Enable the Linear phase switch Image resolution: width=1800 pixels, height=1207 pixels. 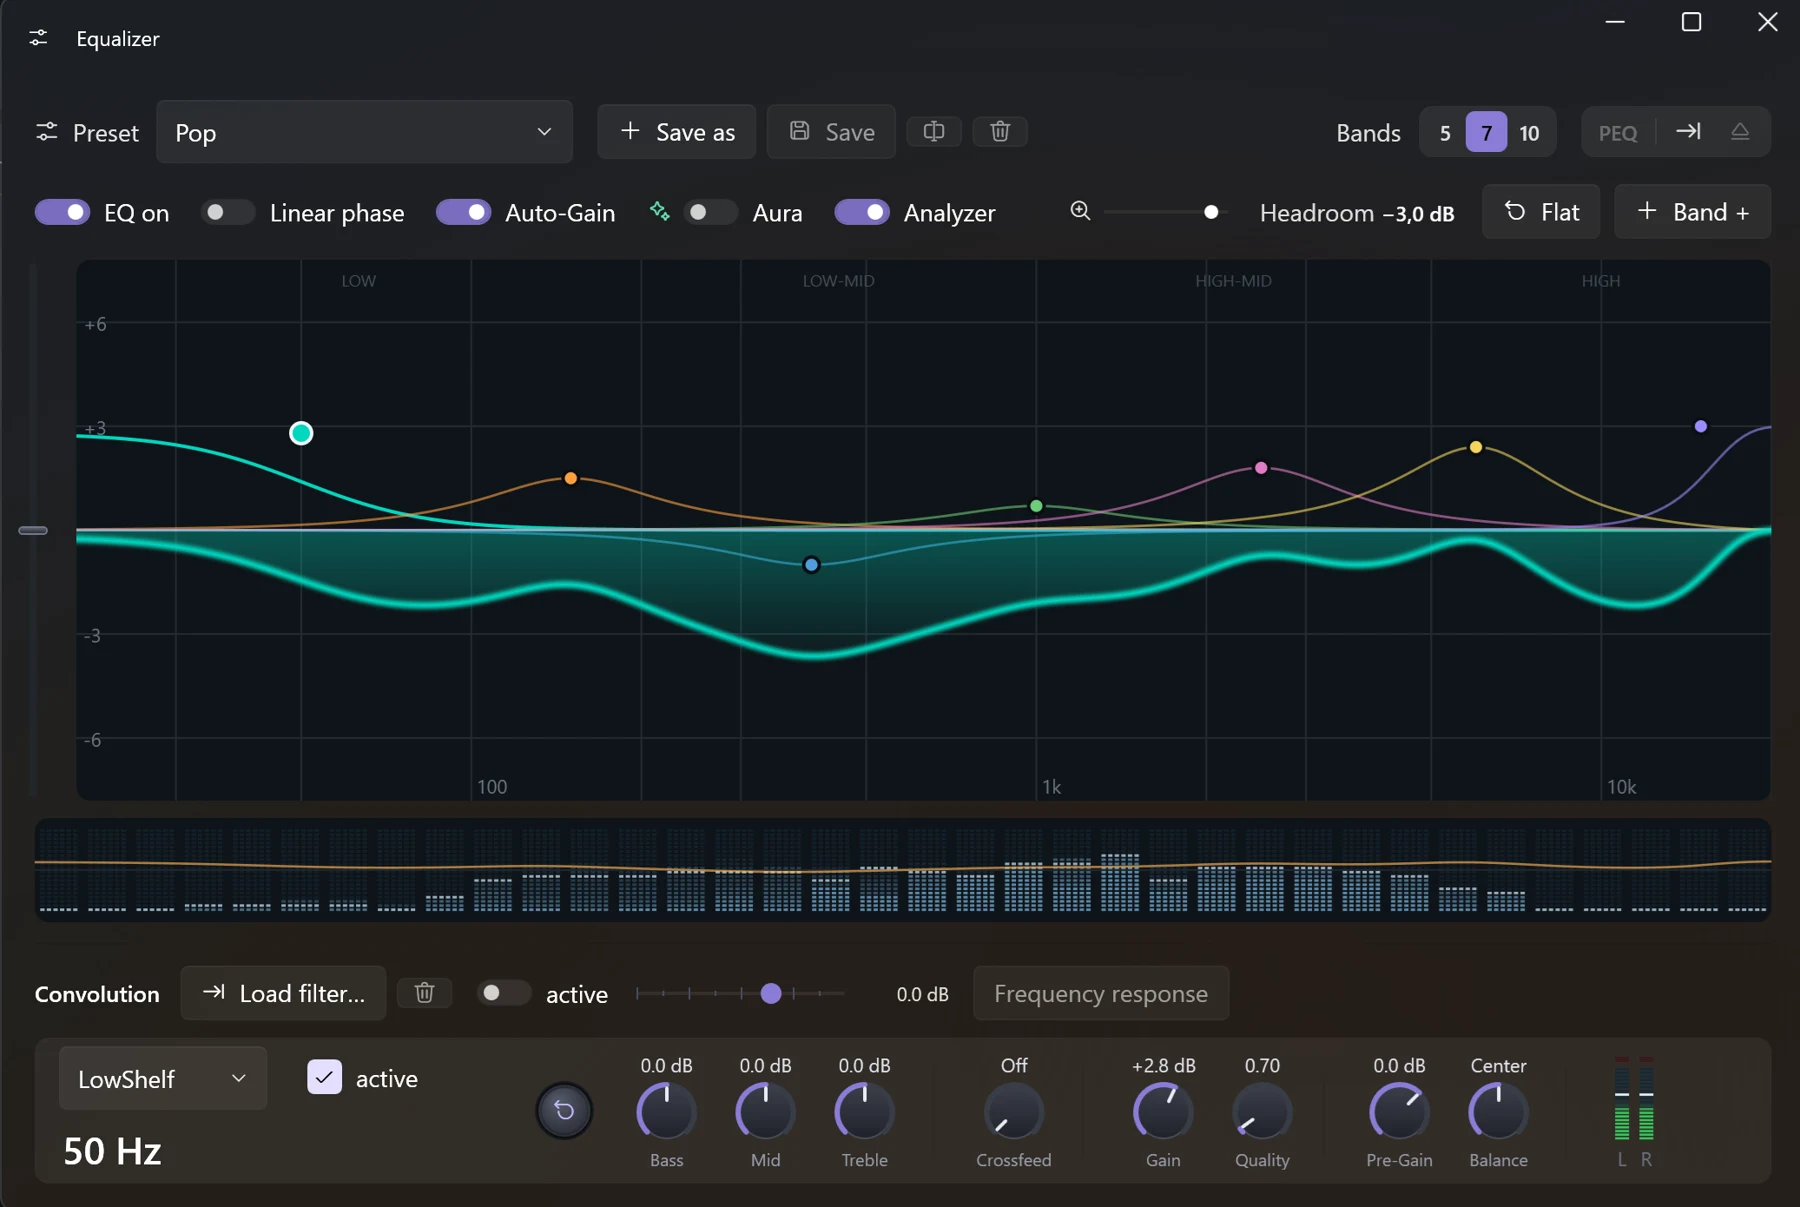tap(227, 212)
